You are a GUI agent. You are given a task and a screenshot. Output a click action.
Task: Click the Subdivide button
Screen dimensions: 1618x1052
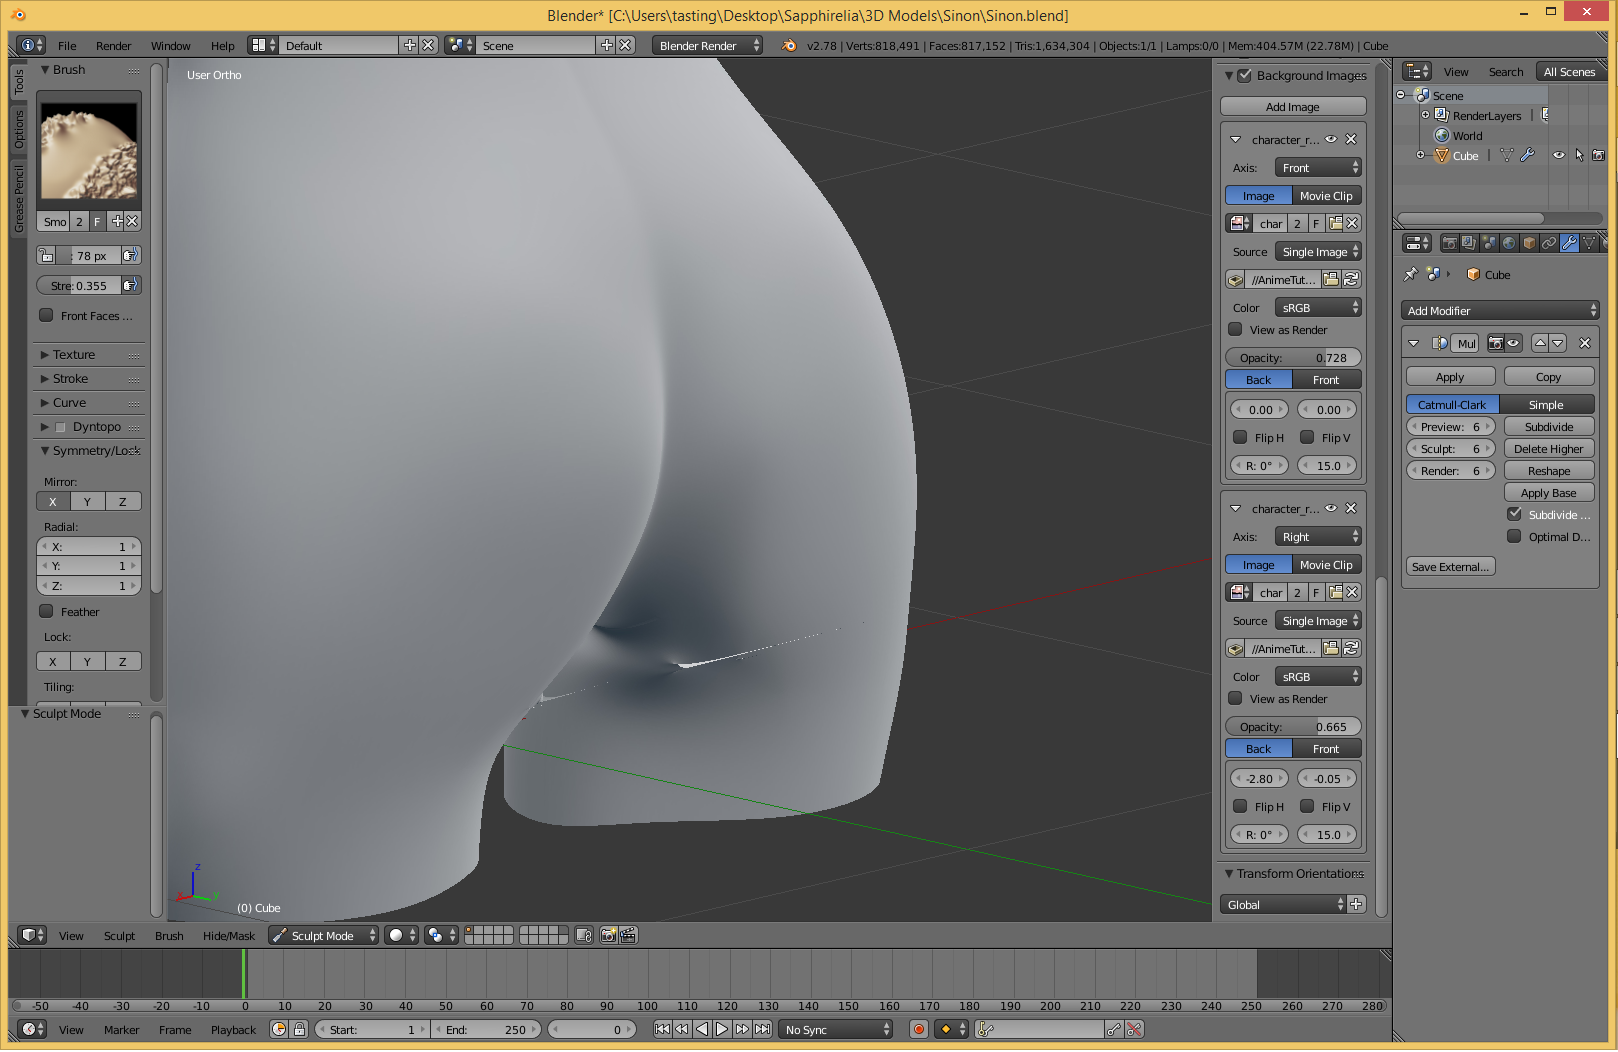tap(1549, 427)
